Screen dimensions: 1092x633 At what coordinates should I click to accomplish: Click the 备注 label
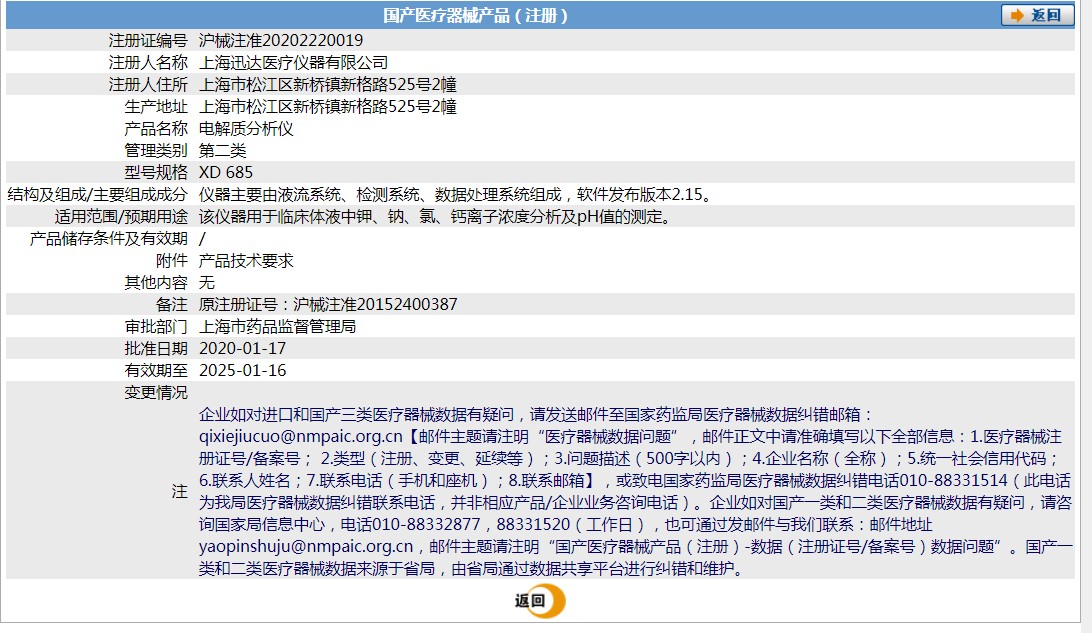point(172,304)
